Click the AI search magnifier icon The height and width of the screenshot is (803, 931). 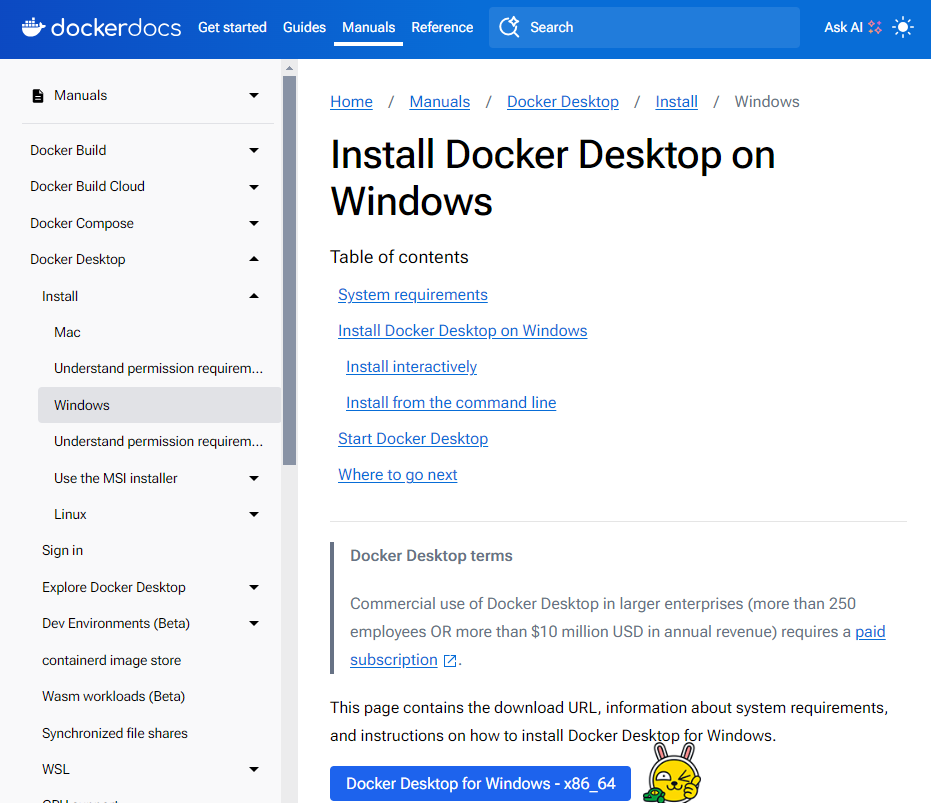(509, 27)
